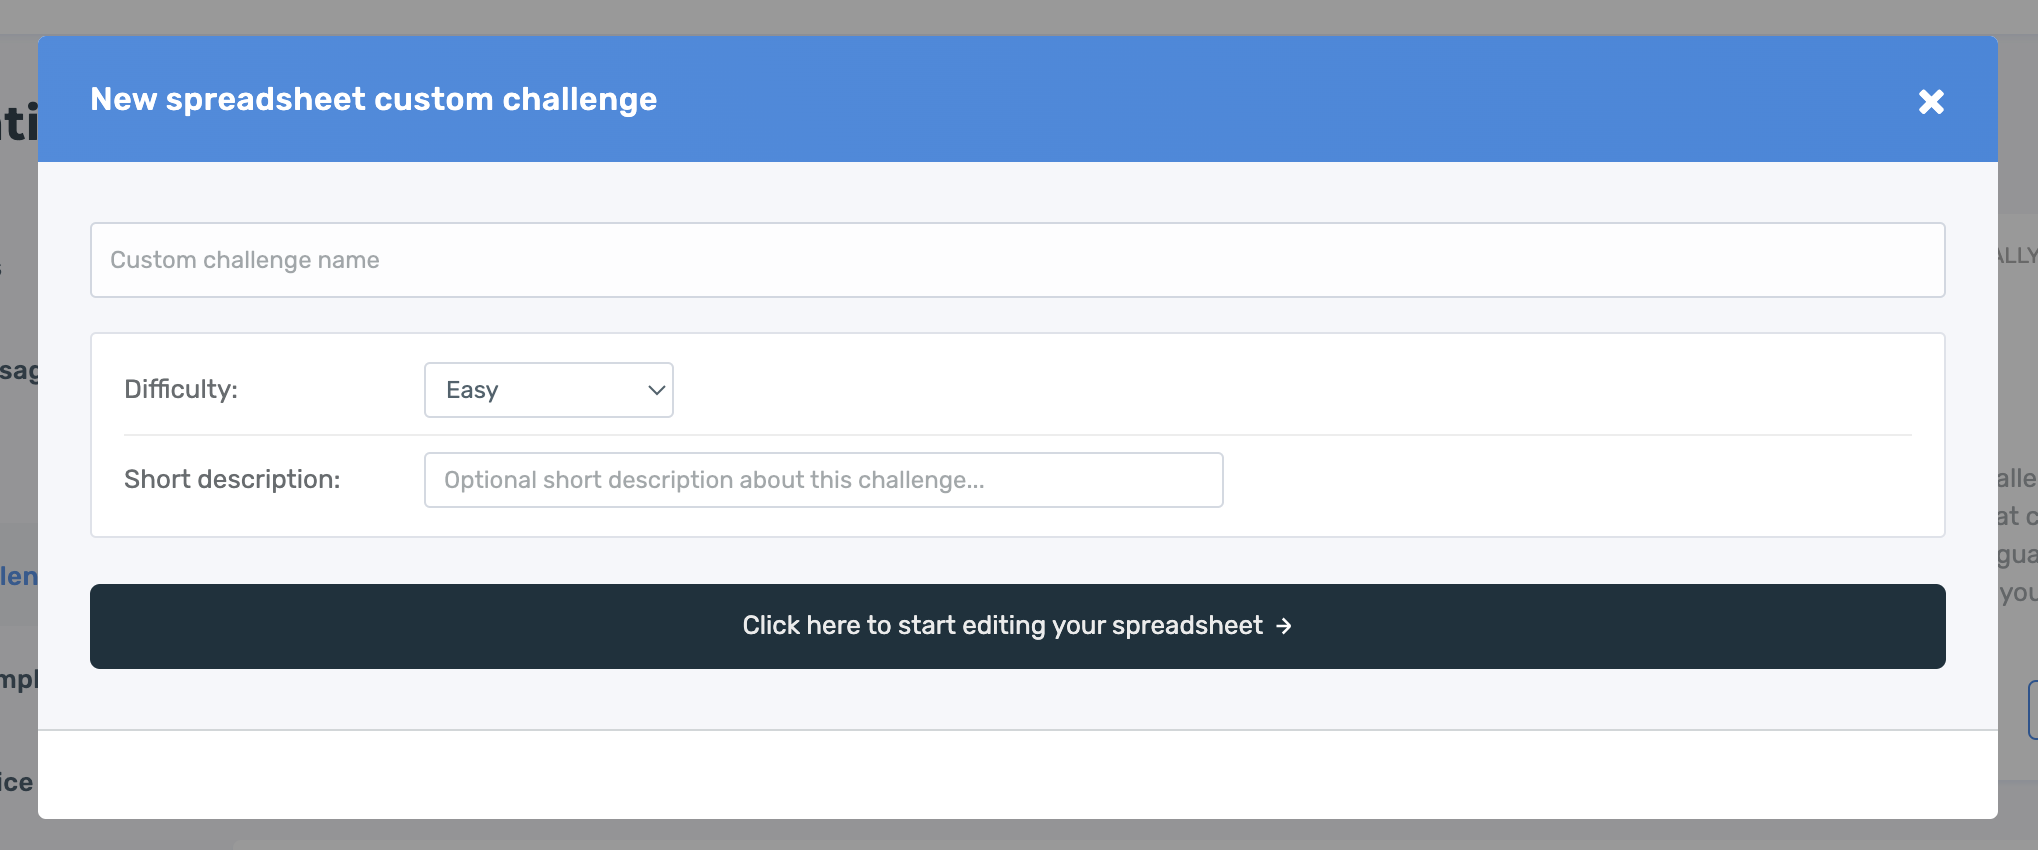Click the empty white footer of dialog
The width and height of the screenshot is (2038, 850).
[1017, 775]
